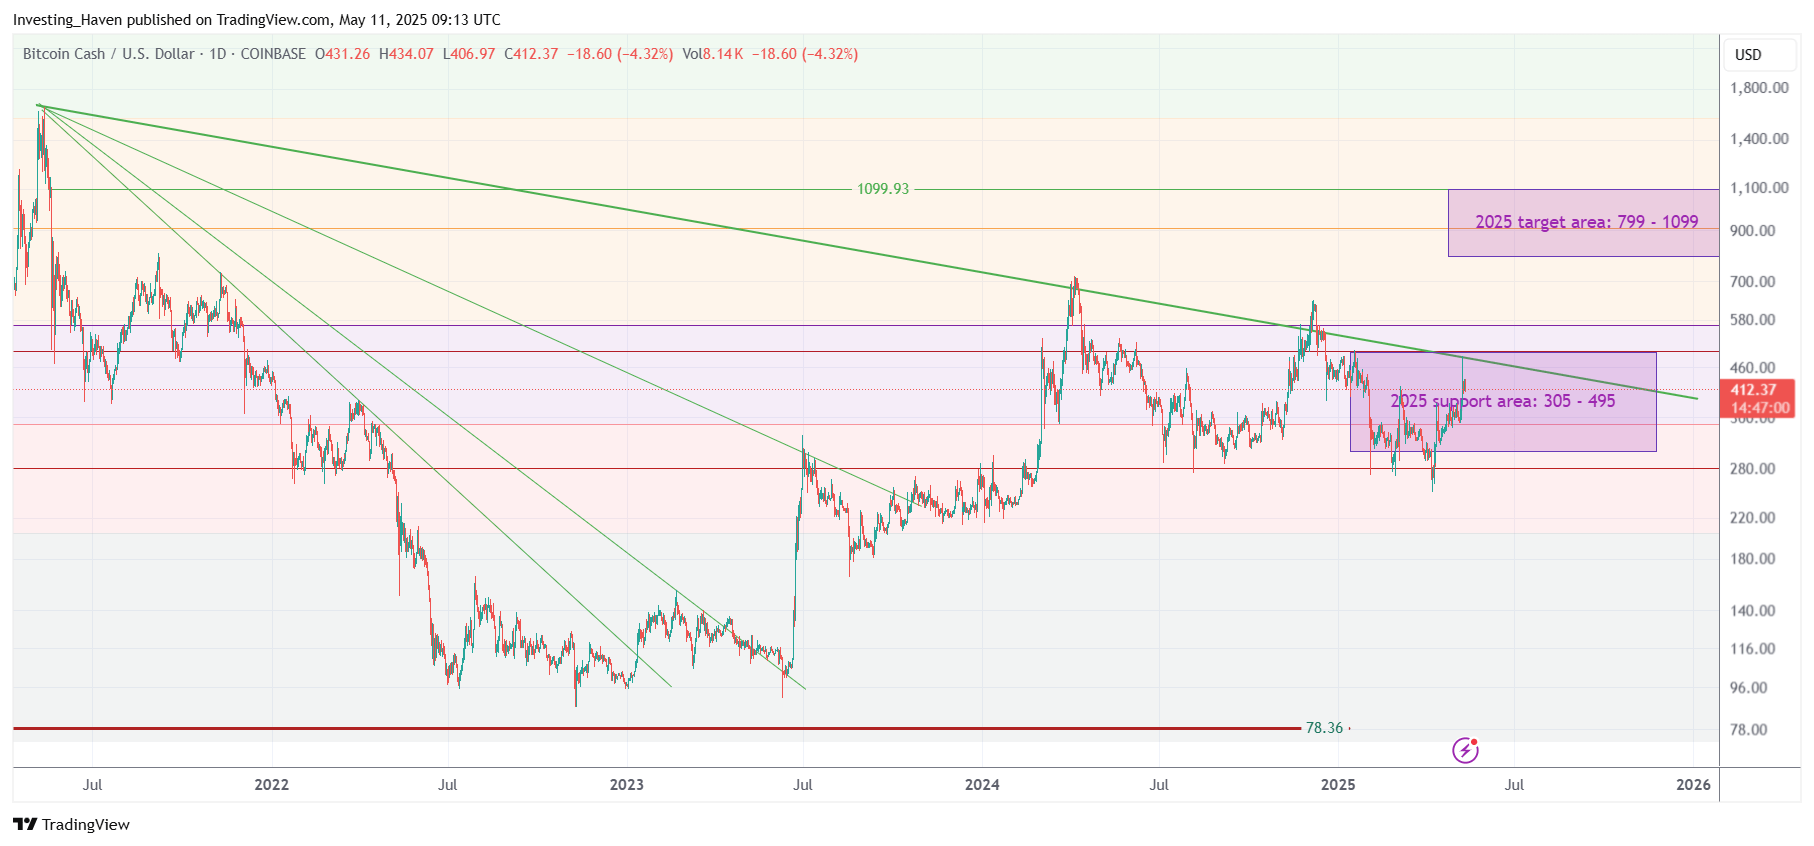Click the 2026 label on time axis
Image resolution: width=1814 pixels, height=846 pixels.
(x=1693, y=785)
